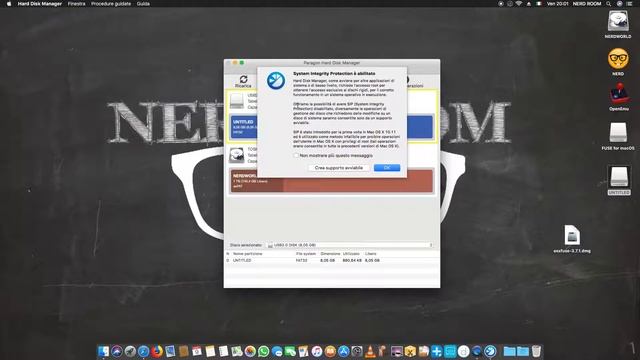Click the Nome partizione column header
The width and height of the screenshot is (640, 360).
point(247,254)
